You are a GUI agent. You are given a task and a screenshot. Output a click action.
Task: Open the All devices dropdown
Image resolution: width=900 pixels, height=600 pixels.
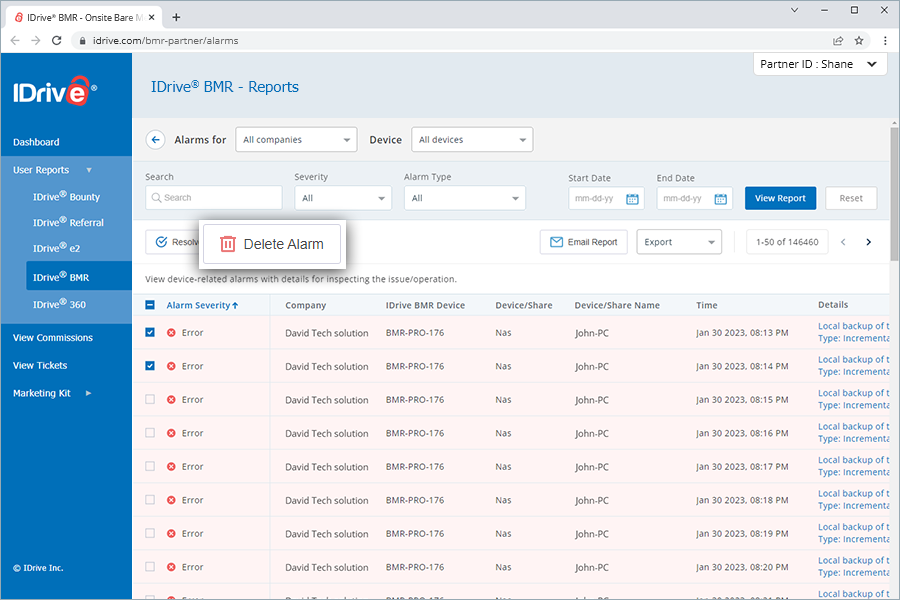[472, 140]
